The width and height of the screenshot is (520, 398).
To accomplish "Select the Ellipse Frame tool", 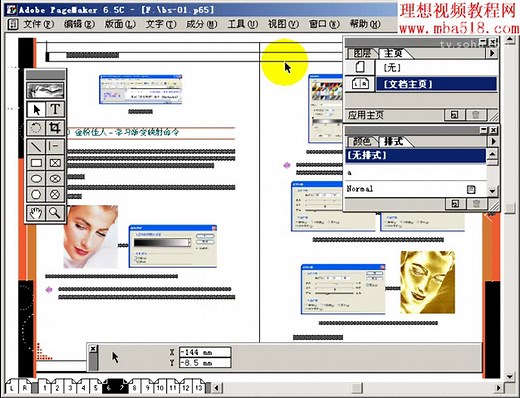I will coord(55,179).
